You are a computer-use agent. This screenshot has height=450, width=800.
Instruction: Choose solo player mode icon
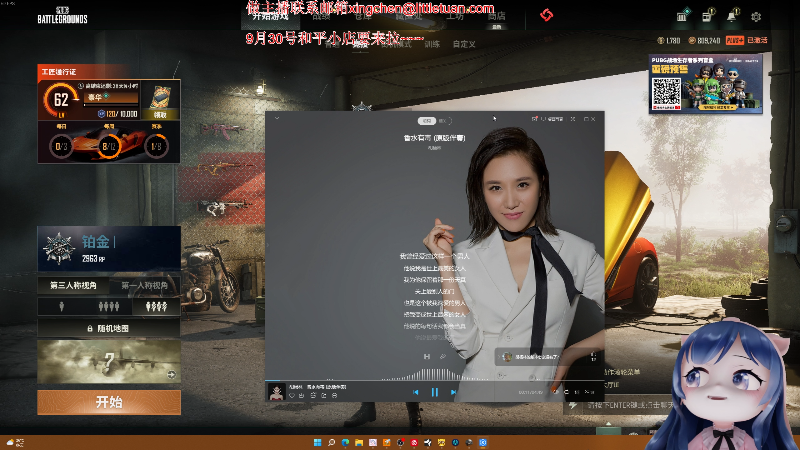pyautogui.click(x=61, y=306)
